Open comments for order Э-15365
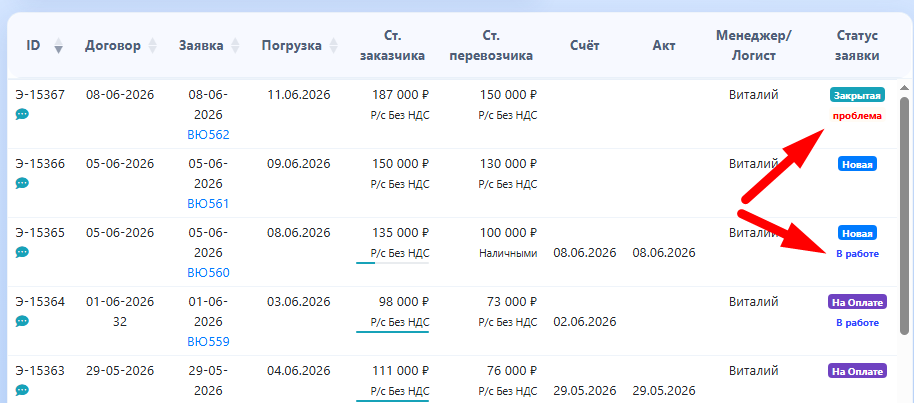Image resolution: width=914 pixels, height=403 pixels. (x=22, y=252)
